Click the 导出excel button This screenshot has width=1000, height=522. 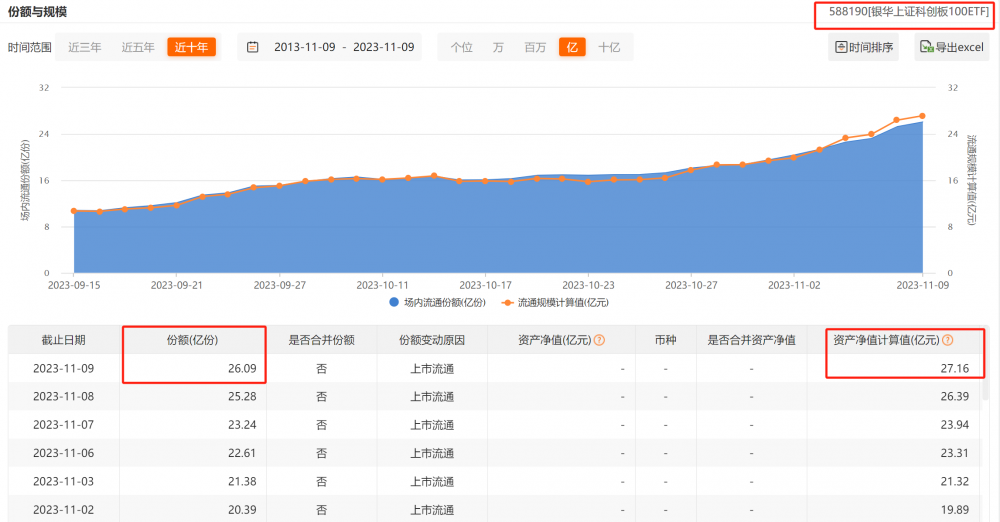point(952,47)
